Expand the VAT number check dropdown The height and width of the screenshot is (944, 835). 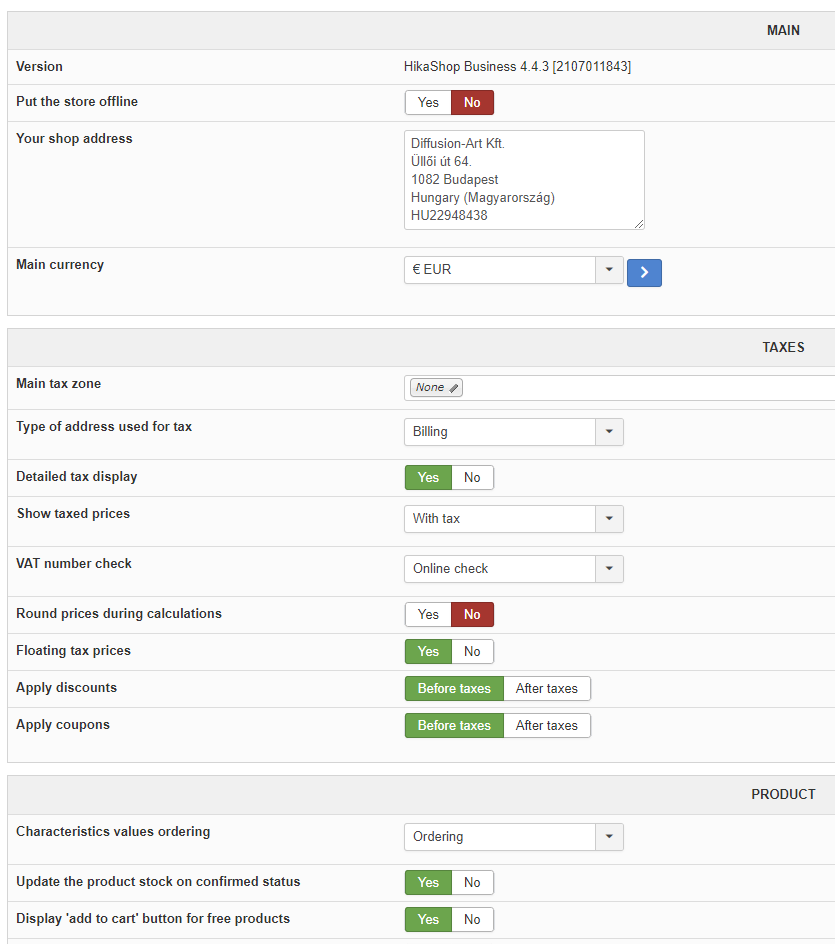click(513, 569)
